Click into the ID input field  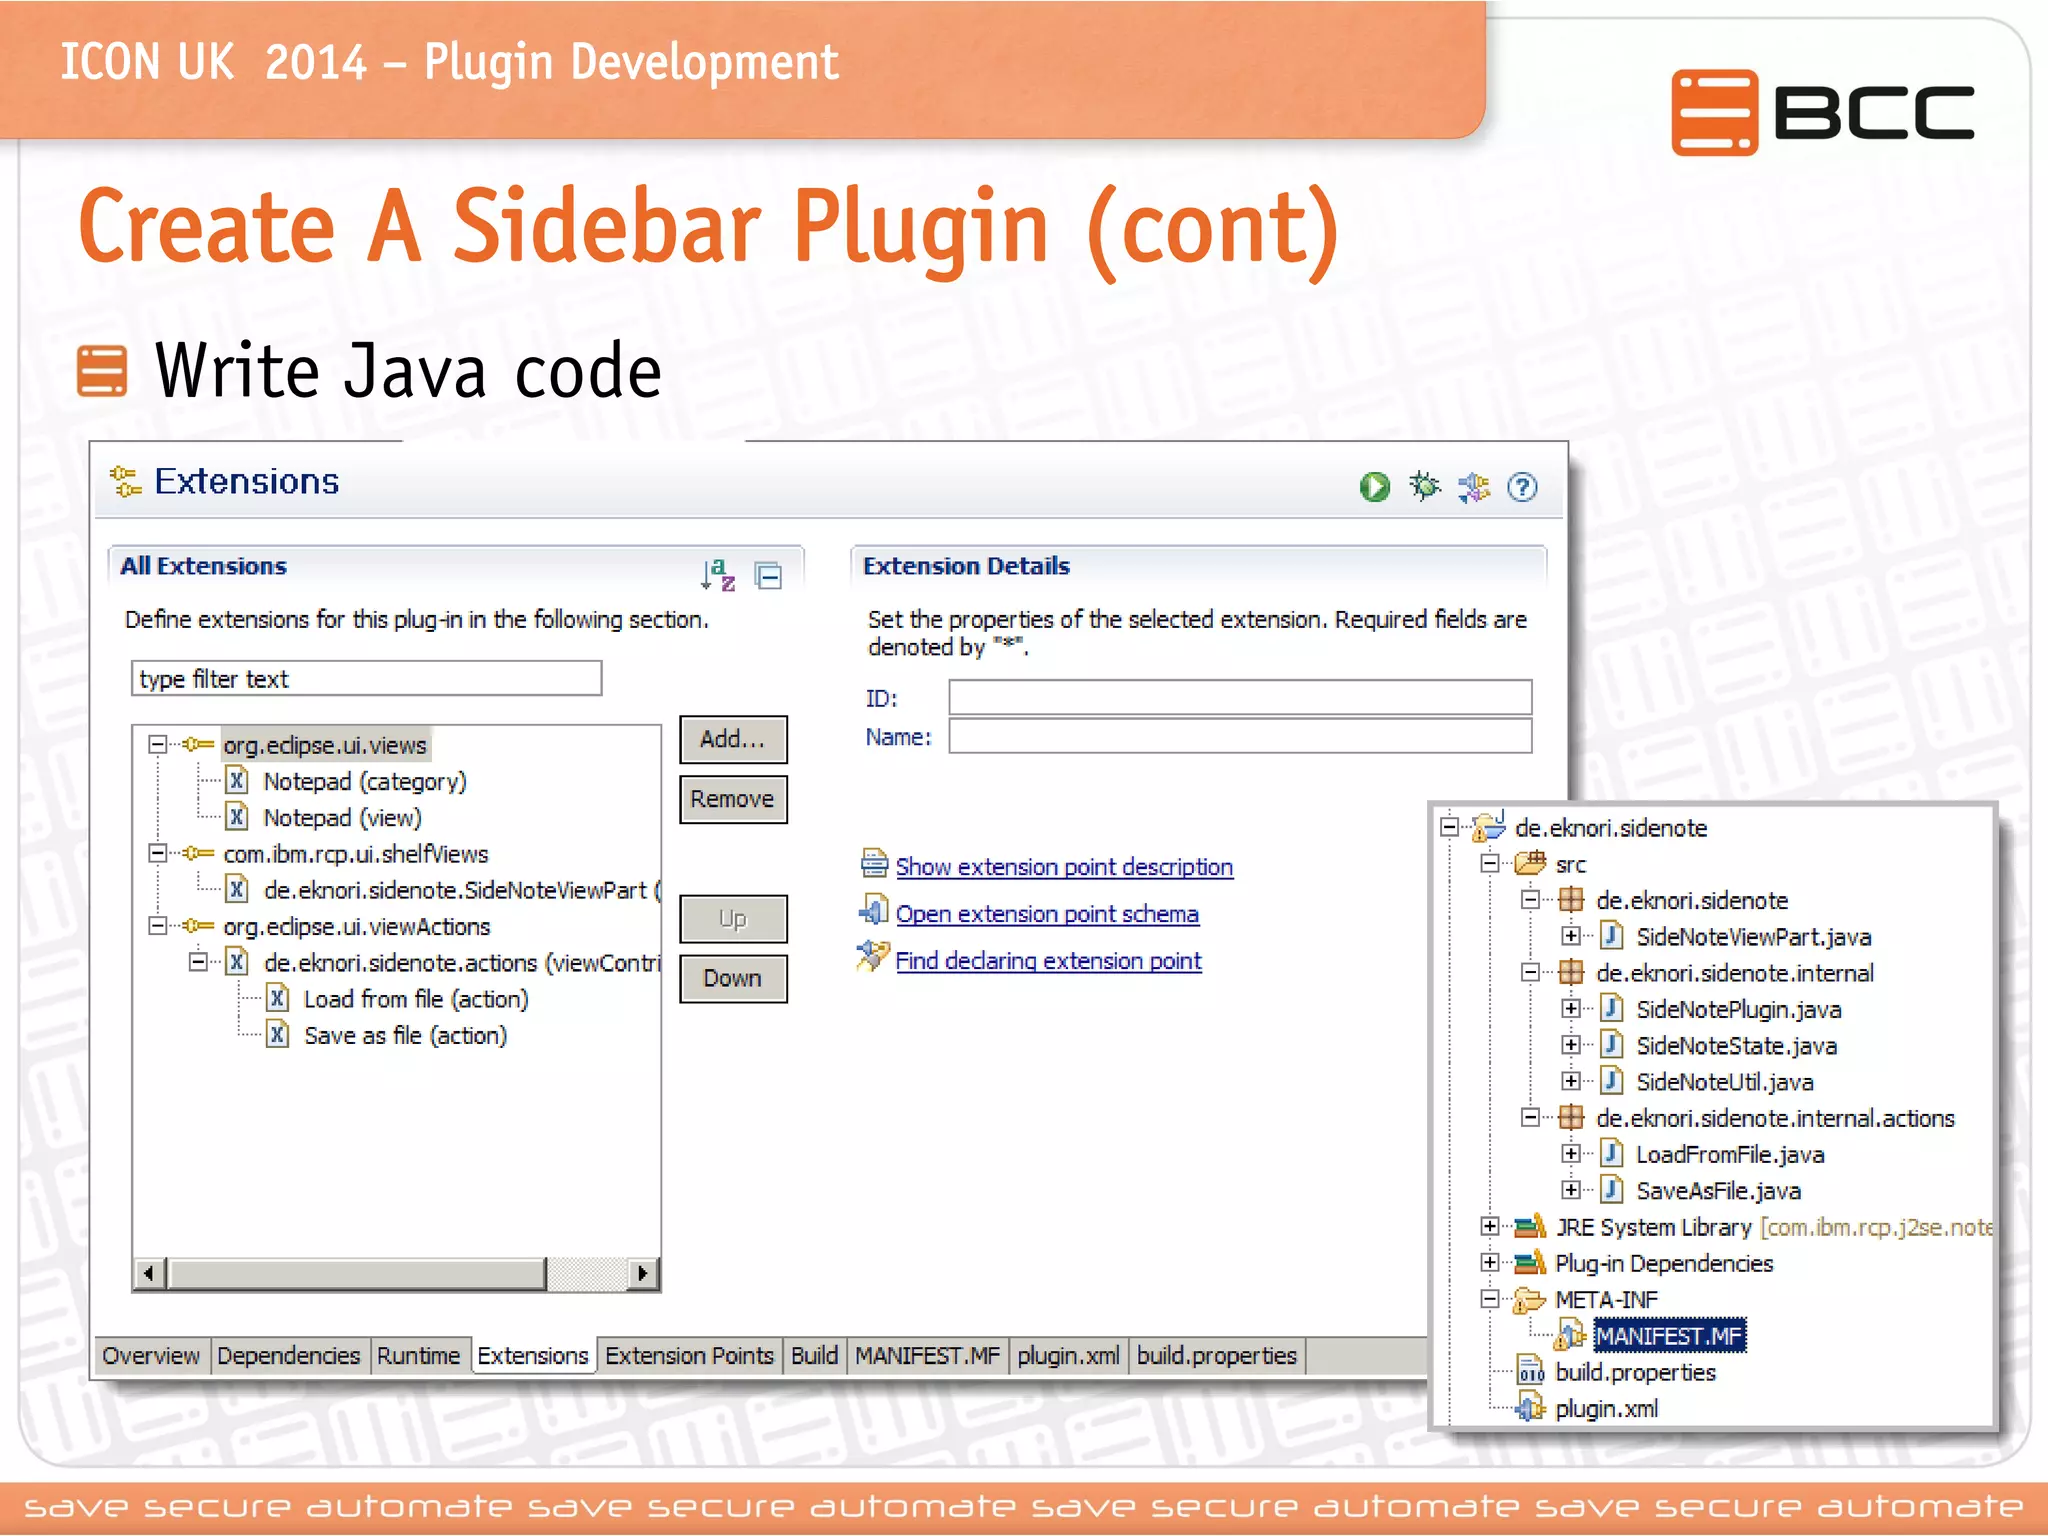click(1240, 697)
